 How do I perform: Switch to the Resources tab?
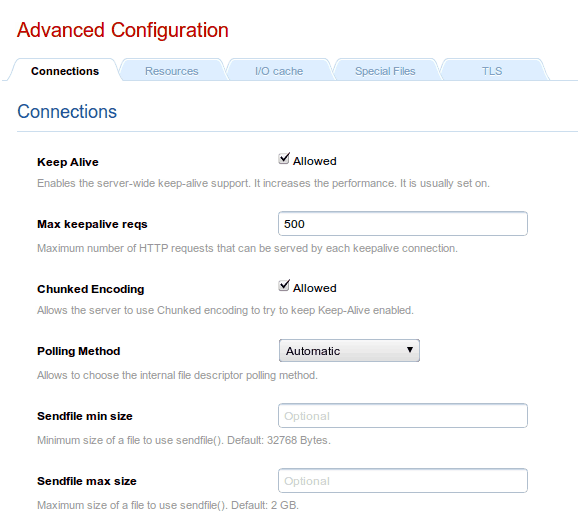pyautogui.click(x=172, y=71)
